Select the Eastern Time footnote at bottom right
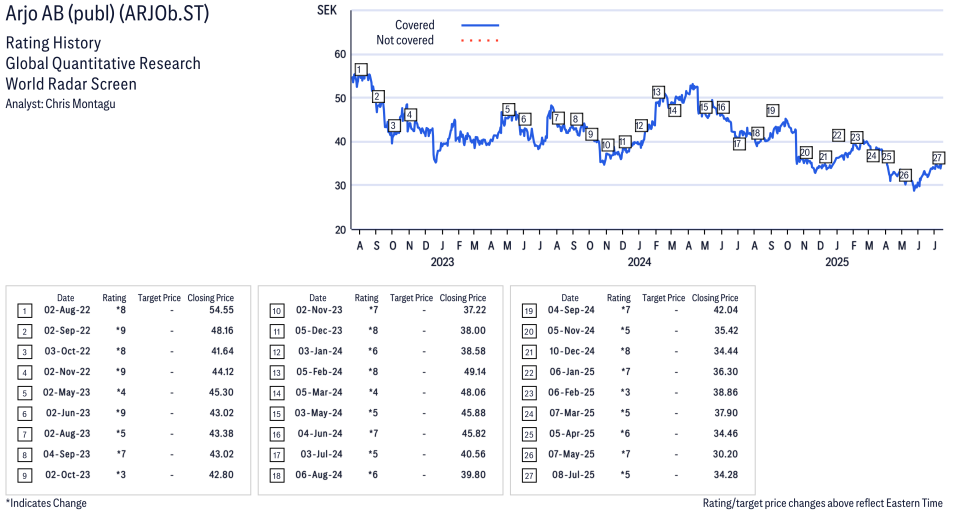Image resolution: width=954 pixels, height=510 pixels. tap(823, 503)
